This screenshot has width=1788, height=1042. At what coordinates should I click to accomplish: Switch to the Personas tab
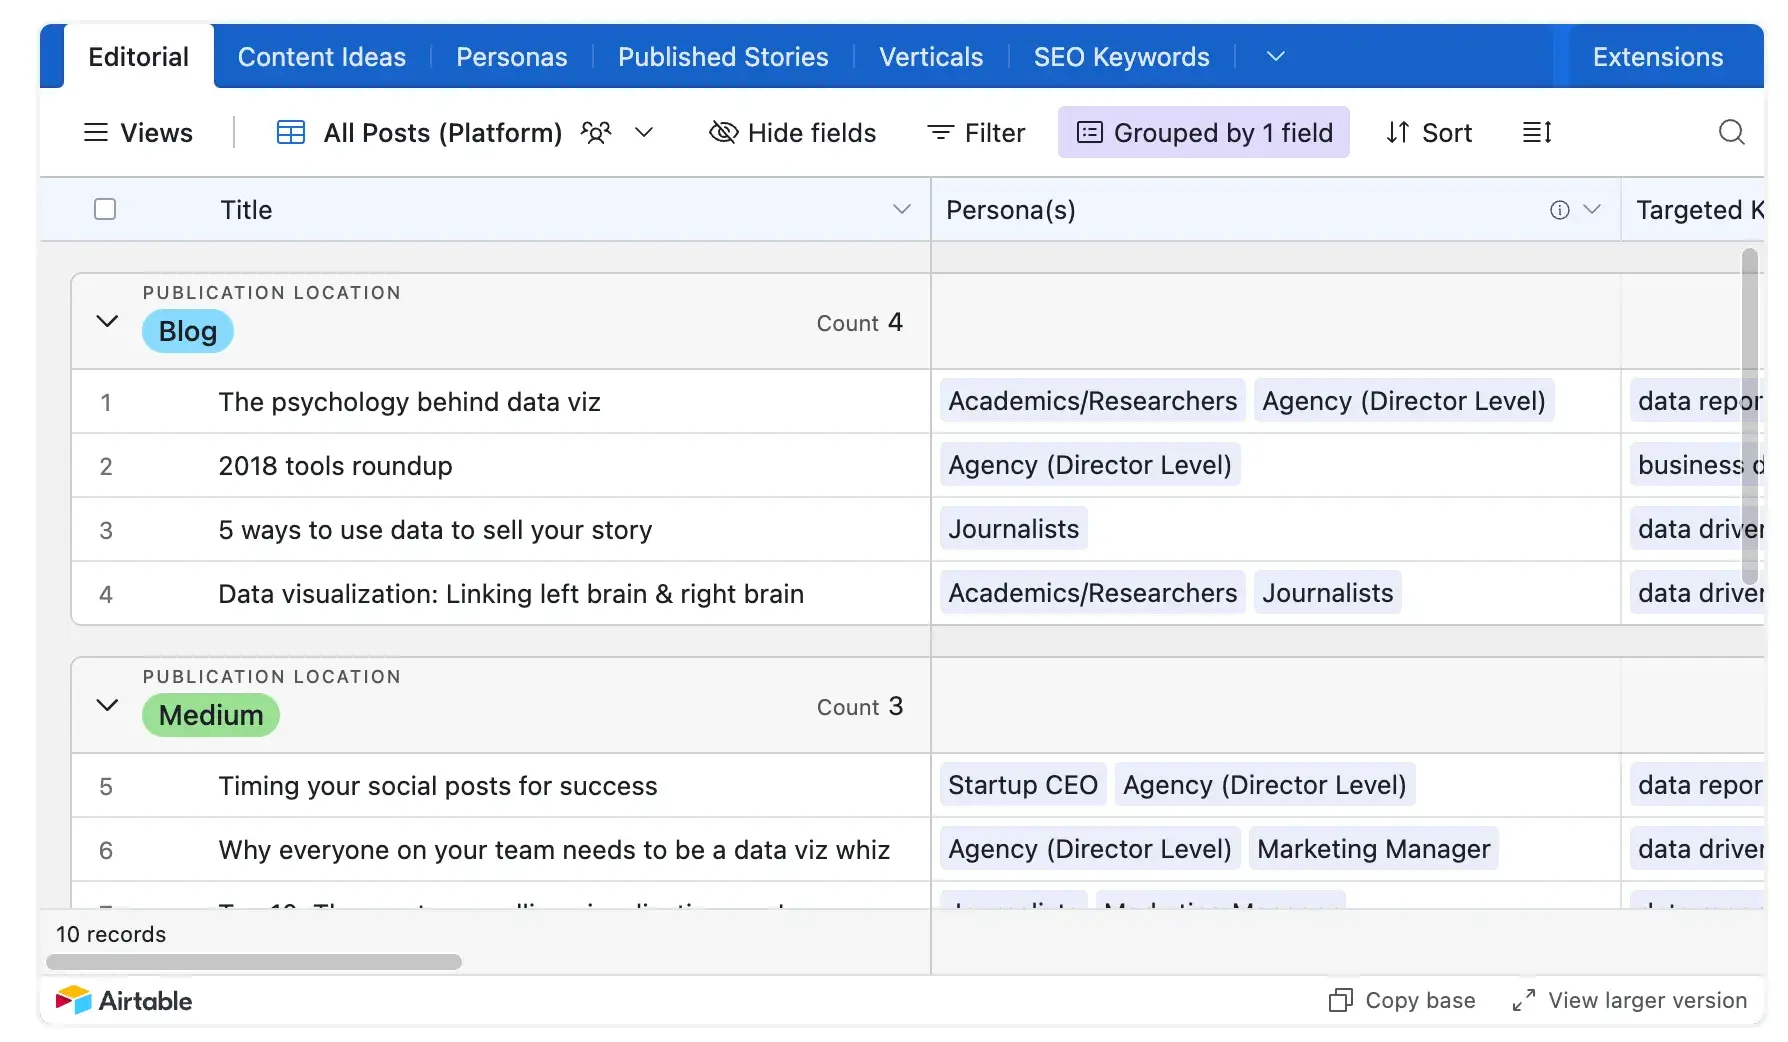512,57
